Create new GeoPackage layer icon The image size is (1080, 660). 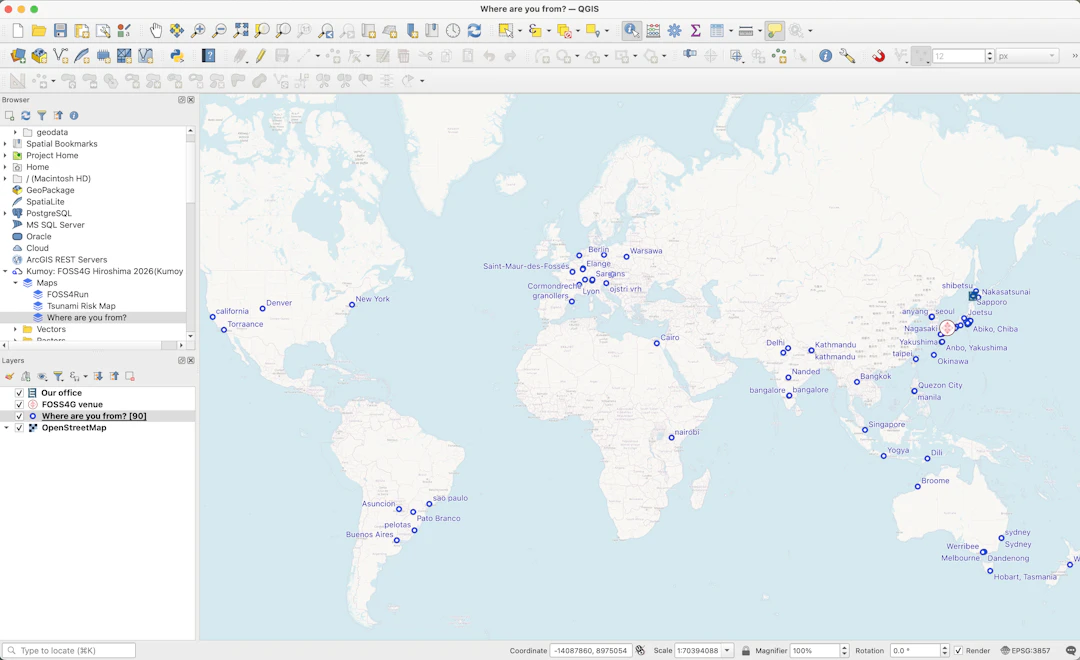(39, 56)
